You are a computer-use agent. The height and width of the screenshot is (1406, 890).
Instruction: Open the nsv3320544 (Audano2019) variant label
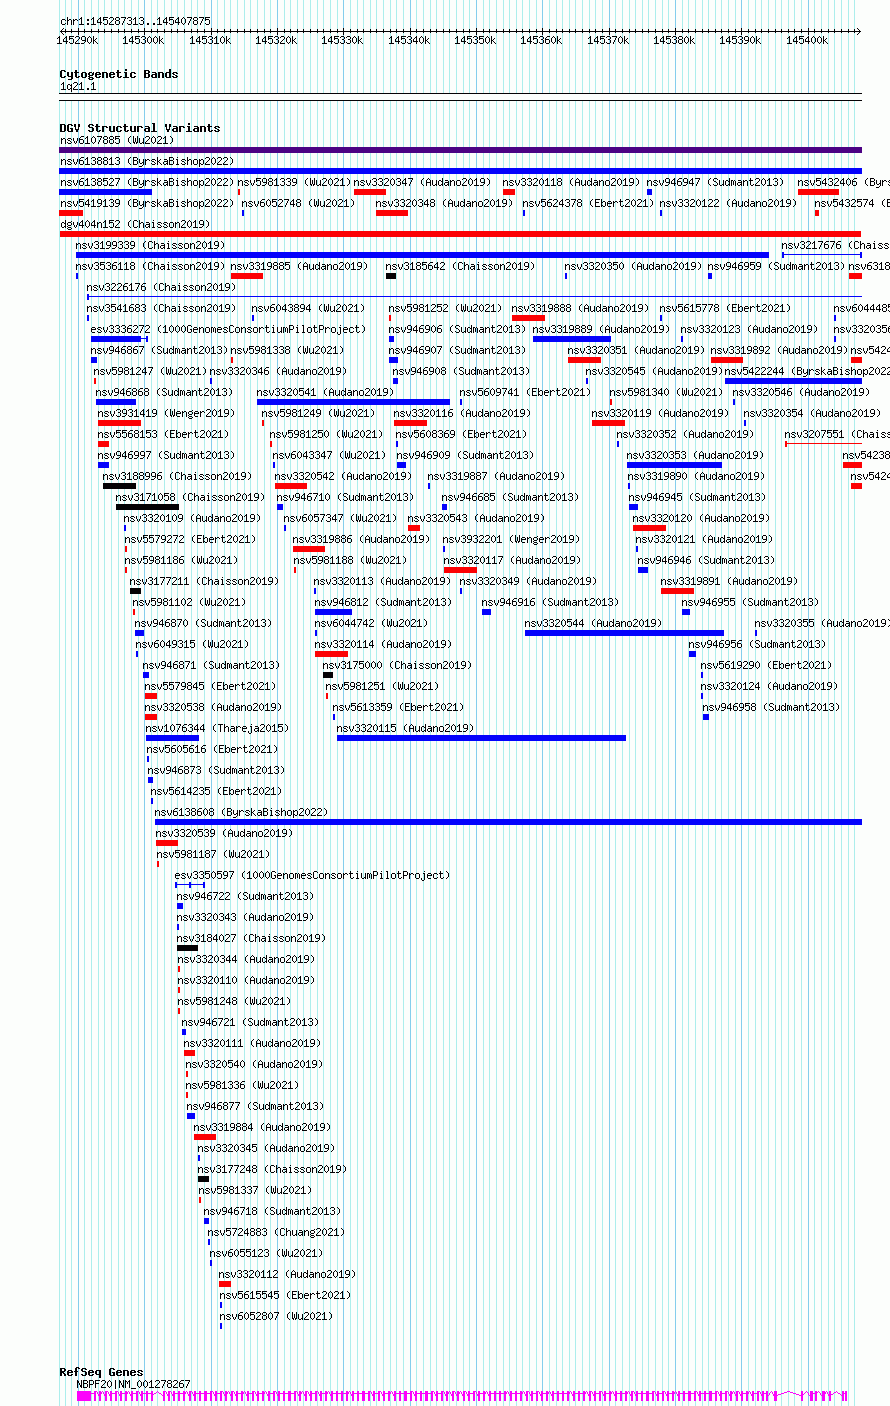pos(593,623)
